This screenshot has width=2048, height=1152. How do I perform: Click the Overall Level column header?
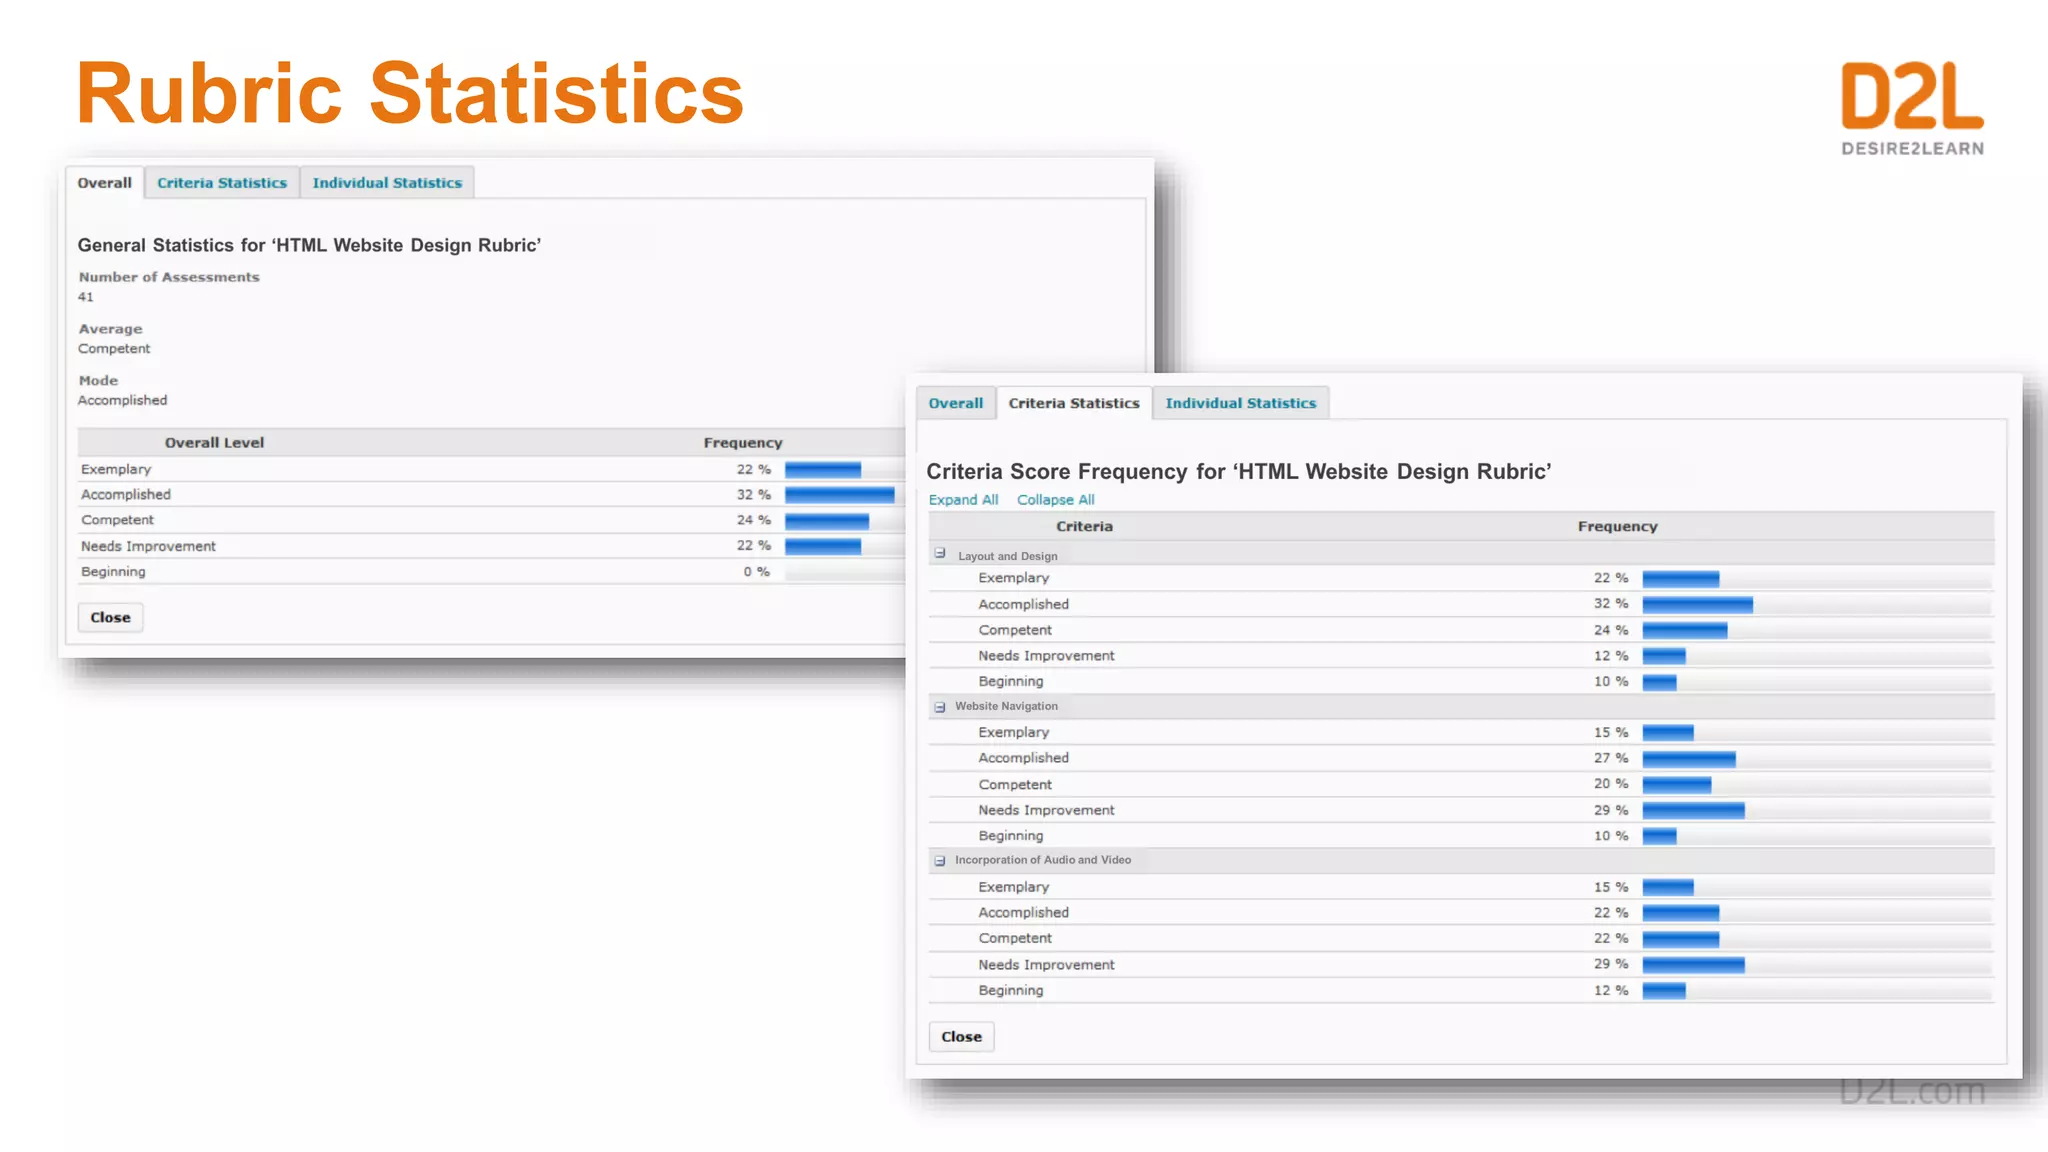click(214, 443)
